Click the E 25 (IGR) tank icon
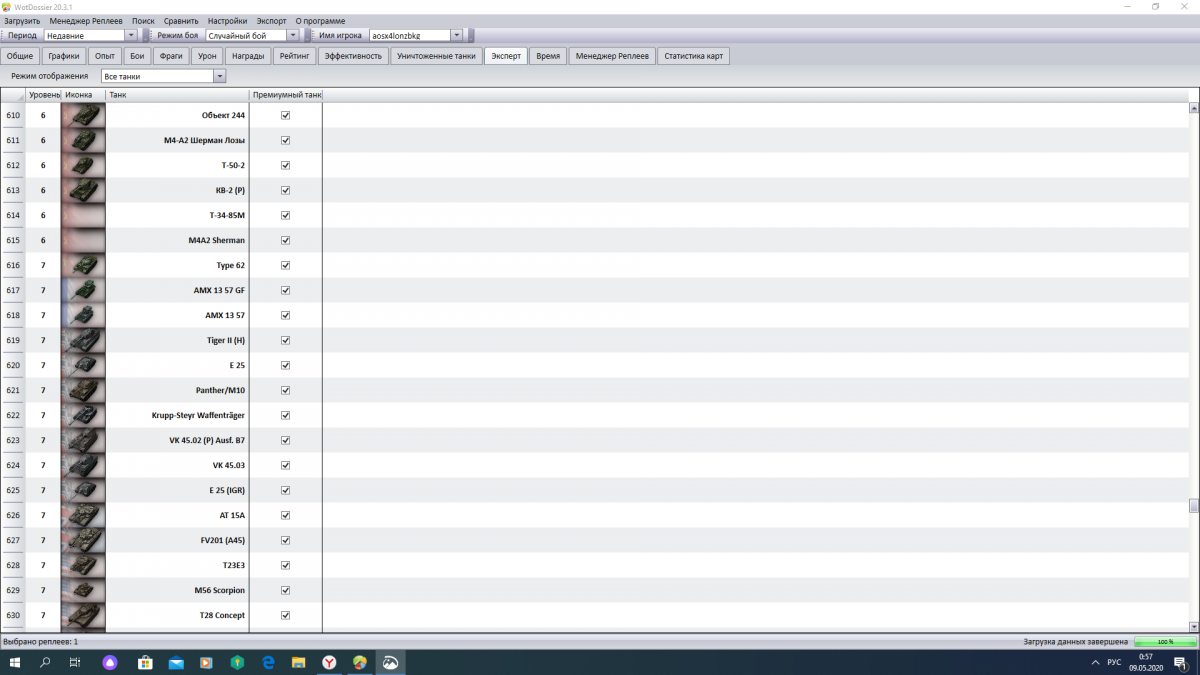Image resolution: width=1200 pixels, height=675 pixels. tap(83, 490)
